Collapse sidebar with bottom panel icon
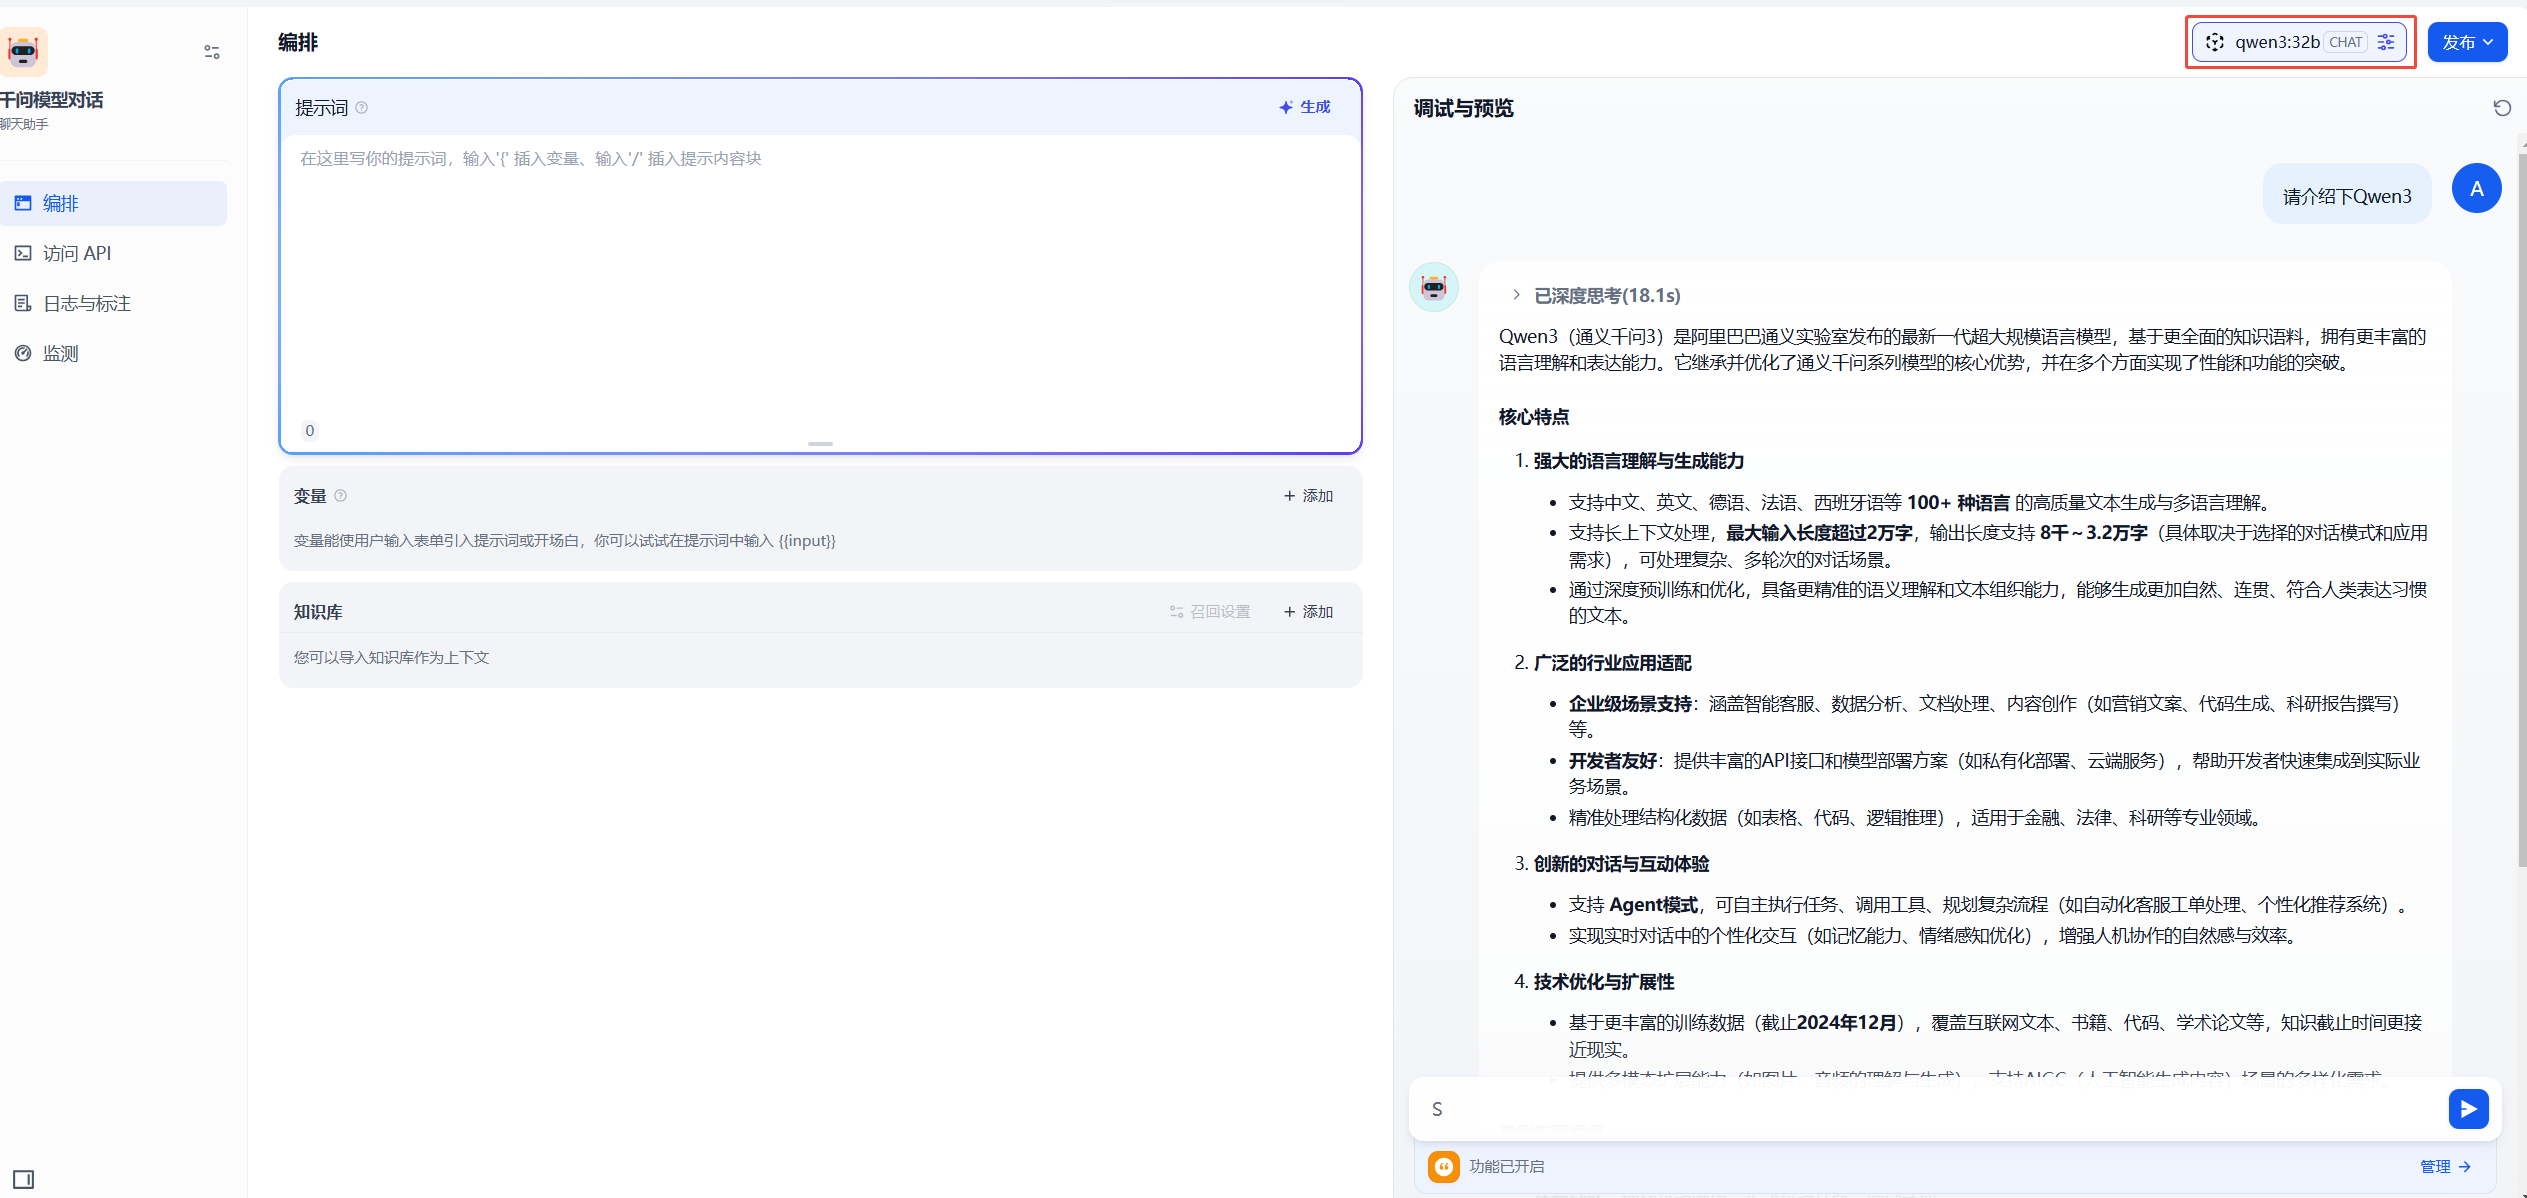The image size is (2527, 1198). coord(24,1179)
